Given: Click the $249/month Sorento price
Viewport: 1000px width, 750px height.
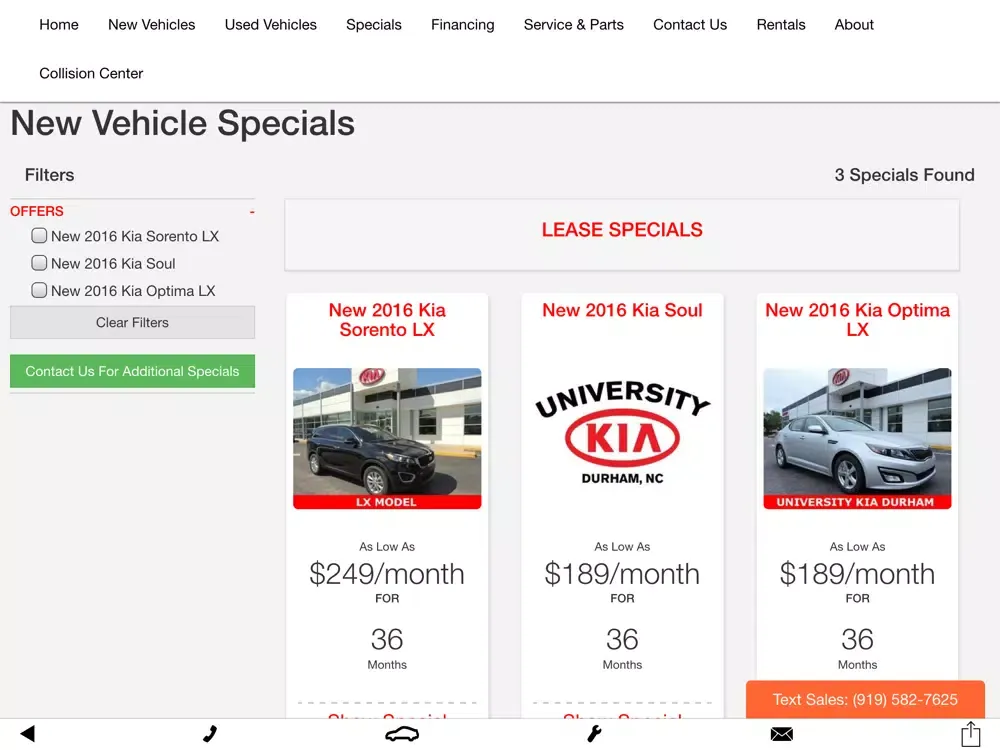Looking at the screenshot, I should [387, 574].
